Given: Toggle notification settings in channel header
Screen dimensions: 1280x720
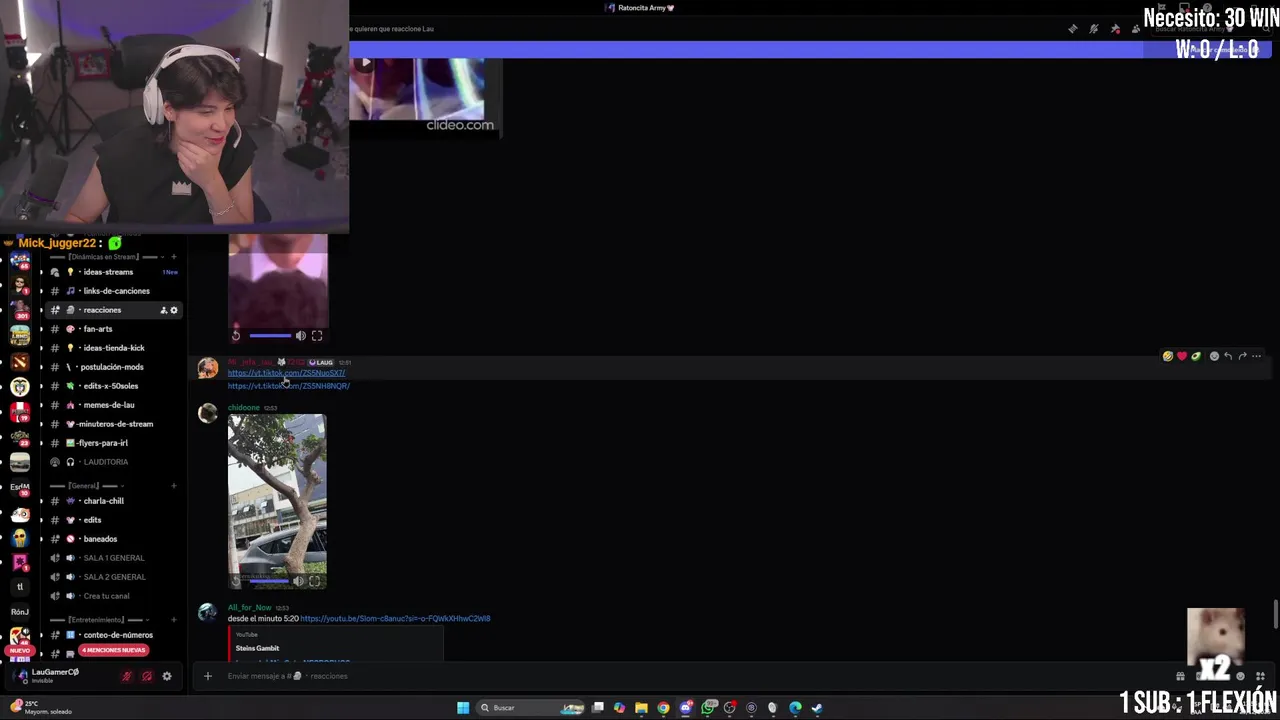Looking at the screenshot, I should pyautogui.click(x=1094, y=29).
